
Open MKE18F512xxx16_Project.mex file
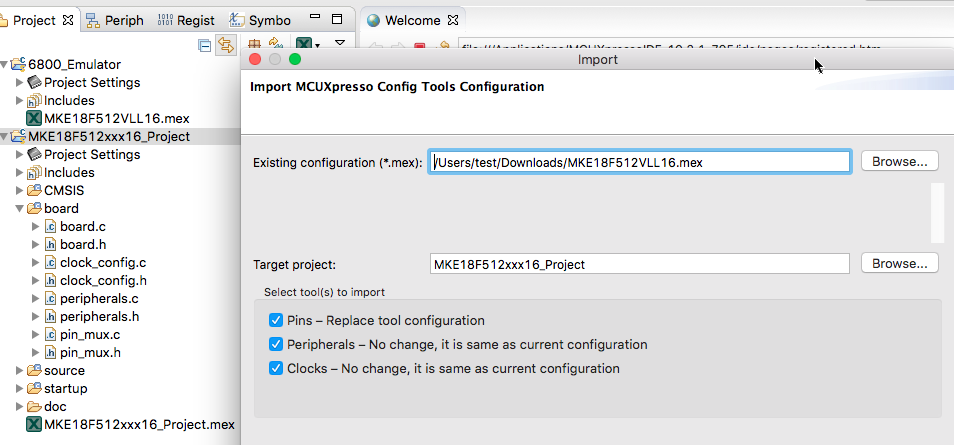pos(139,424)
